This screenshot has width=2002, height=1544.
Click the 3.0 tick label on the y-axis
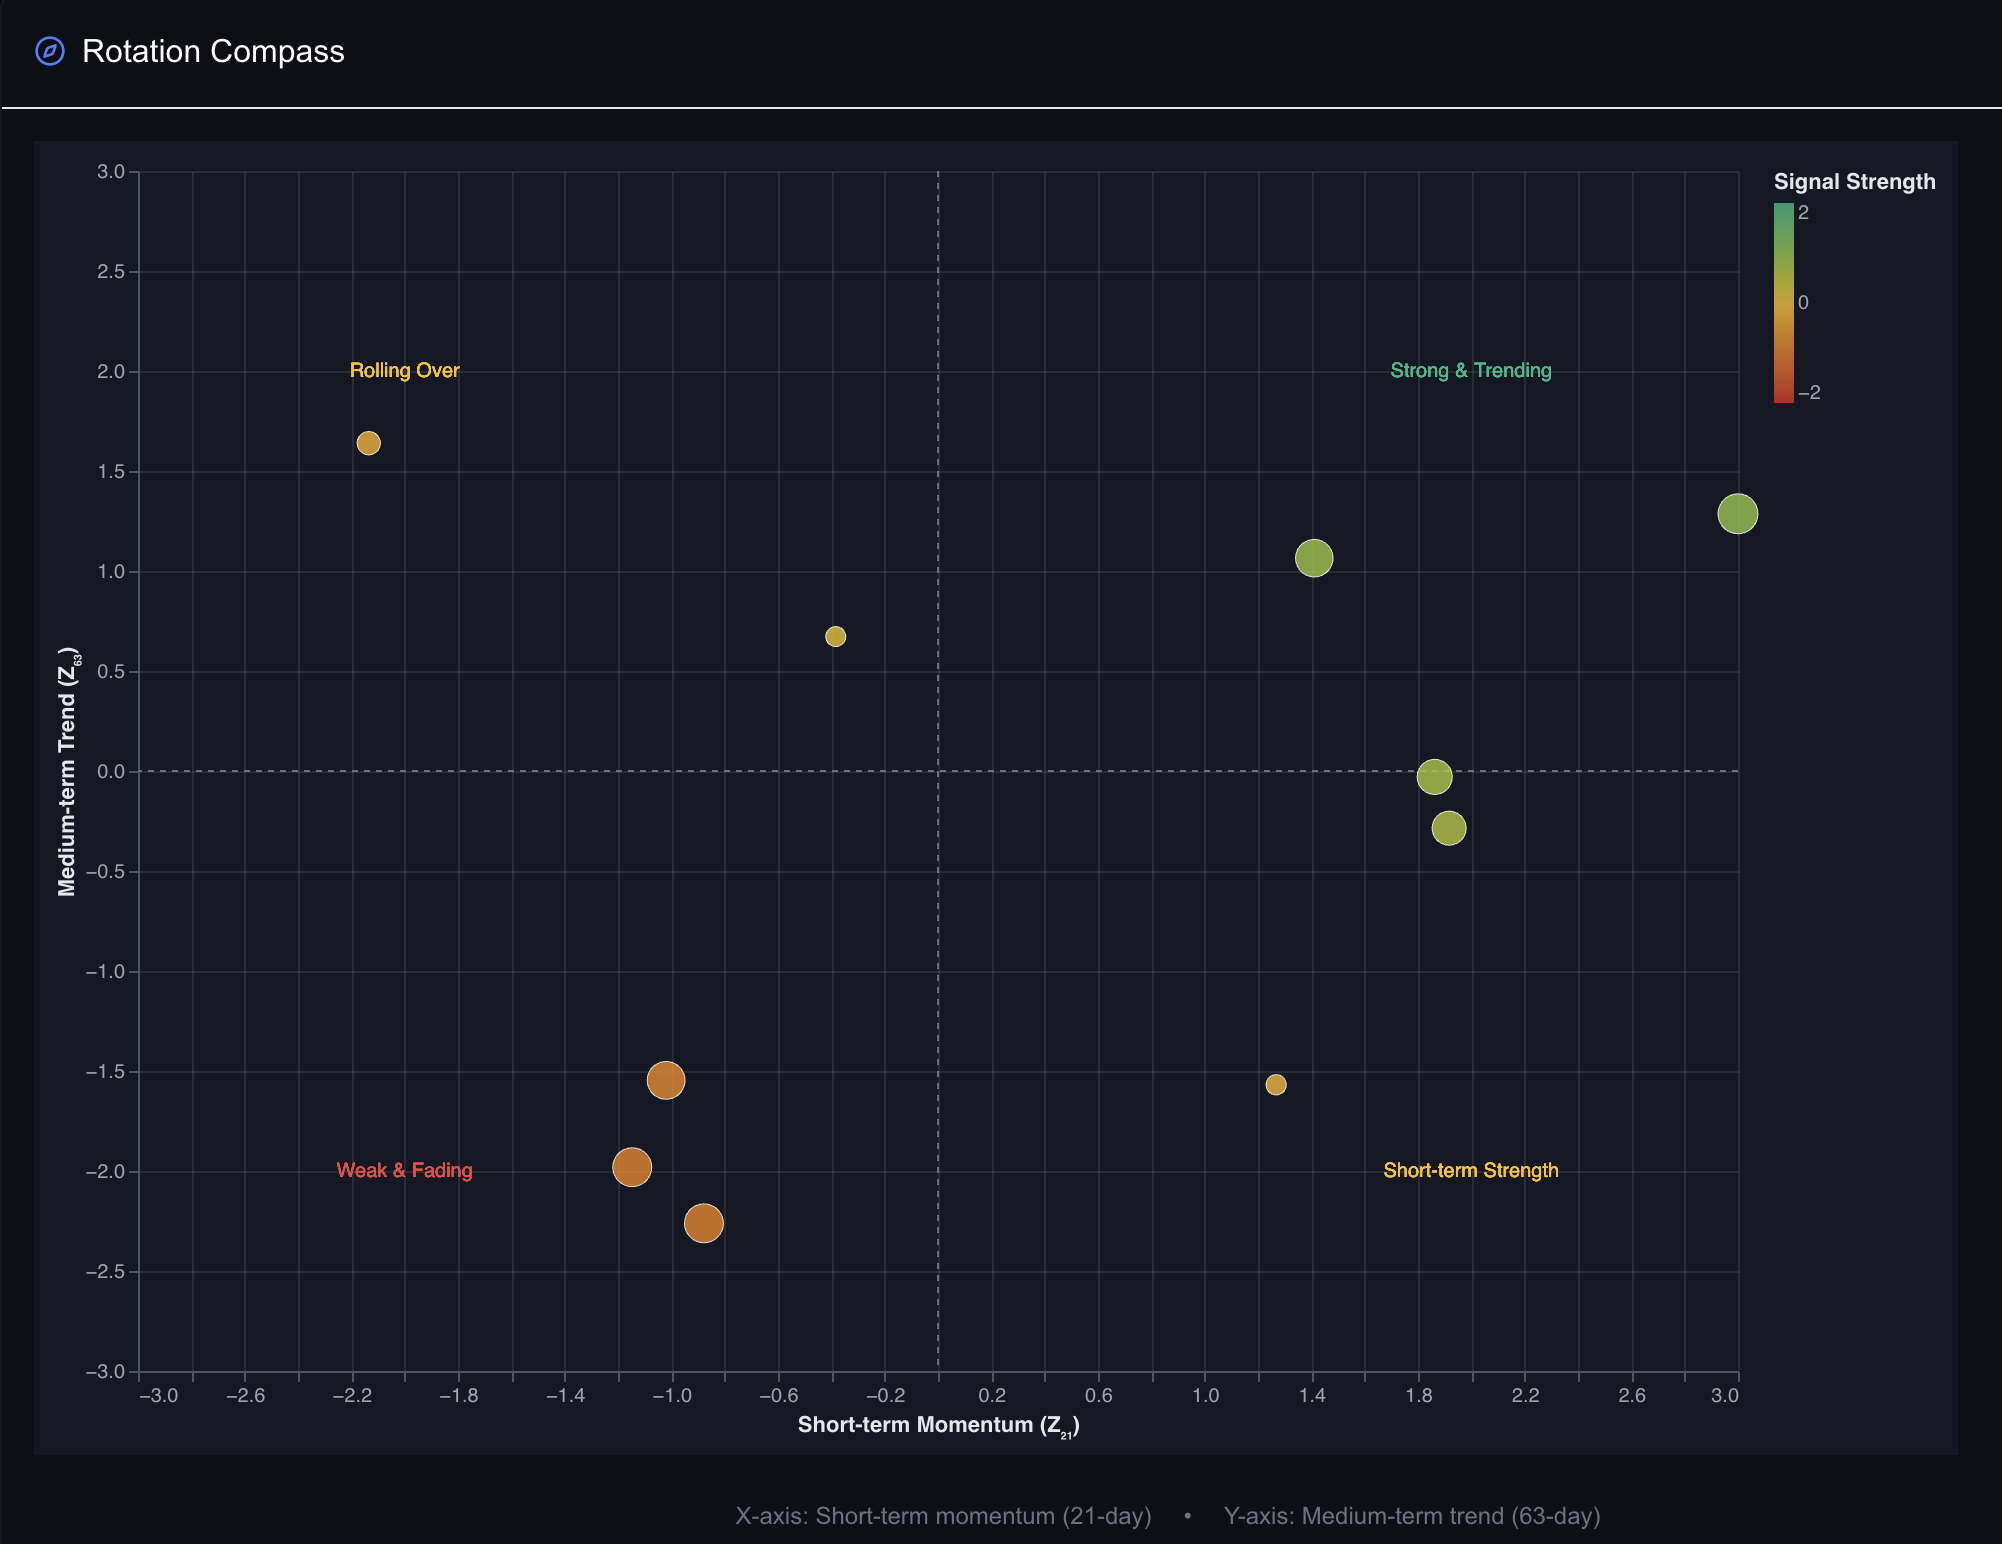(111, 172)
